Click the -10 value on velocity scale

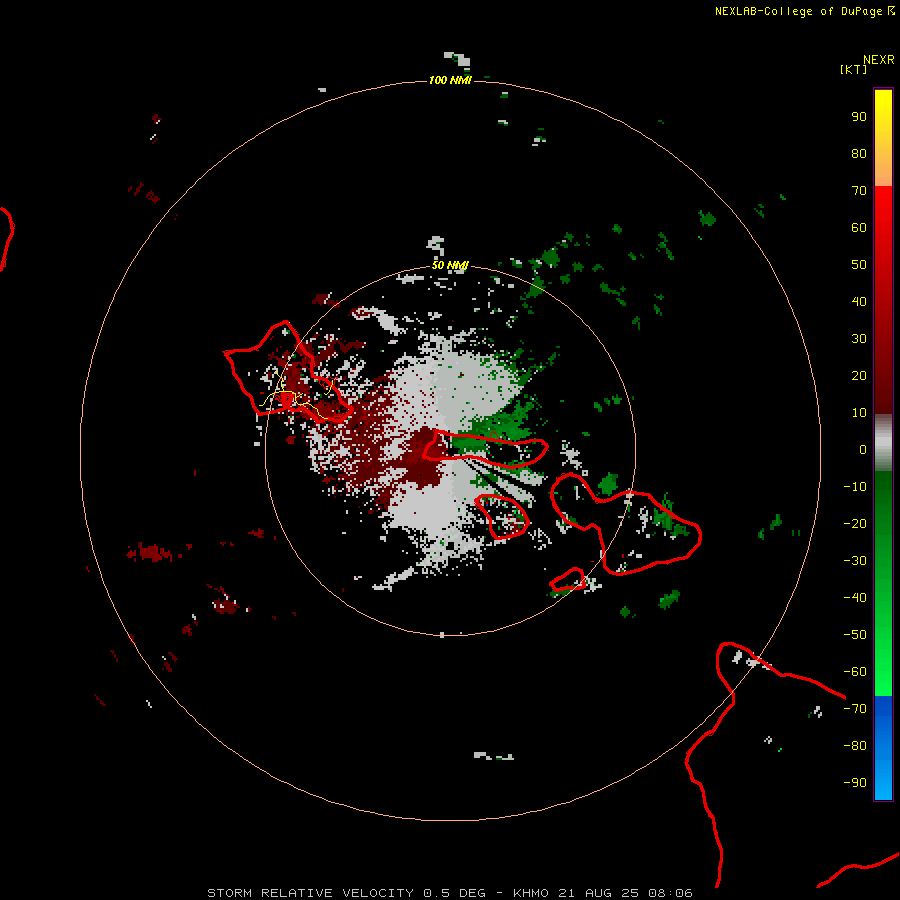[x=855, y=487]
